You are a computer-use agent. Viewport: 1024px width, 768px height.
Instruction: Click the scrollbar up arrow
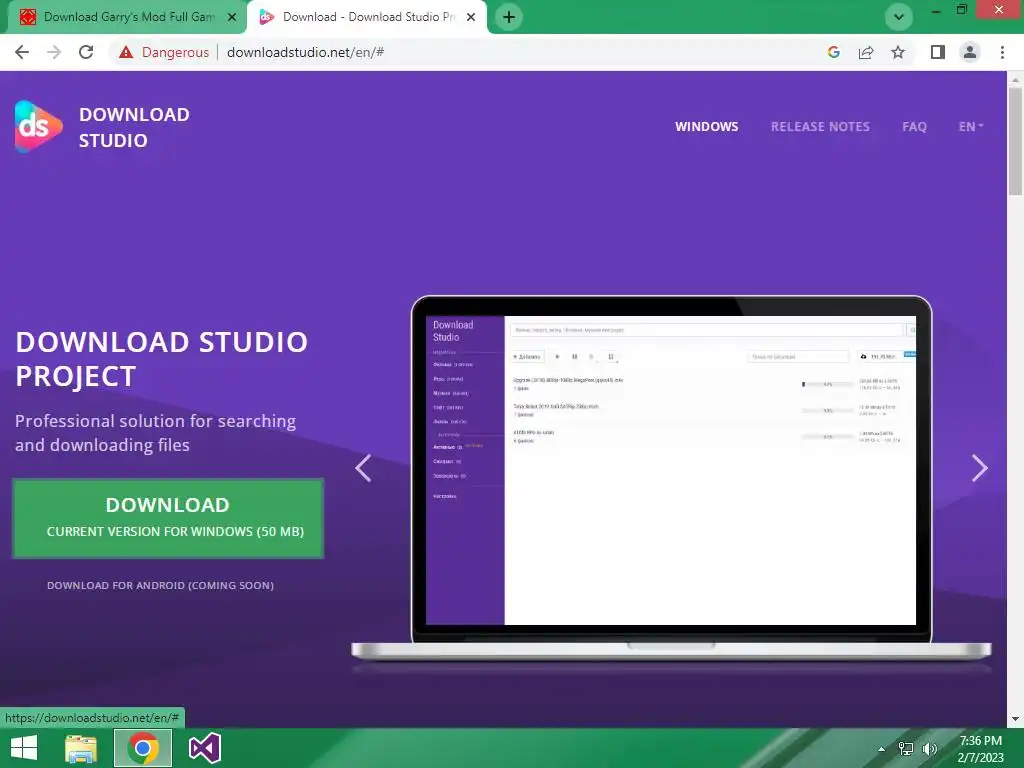pos(1015,79)
